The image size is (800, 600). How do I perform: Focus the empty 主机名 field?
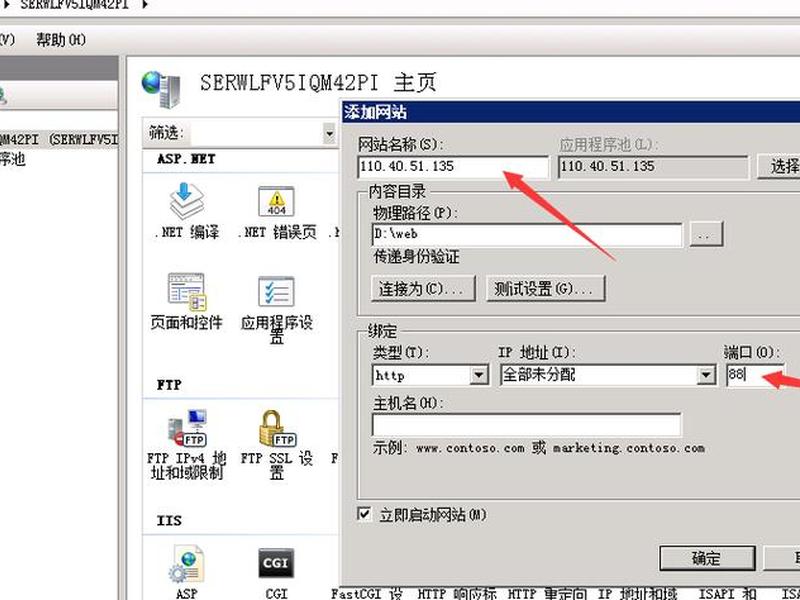click(x=527, y=424)
